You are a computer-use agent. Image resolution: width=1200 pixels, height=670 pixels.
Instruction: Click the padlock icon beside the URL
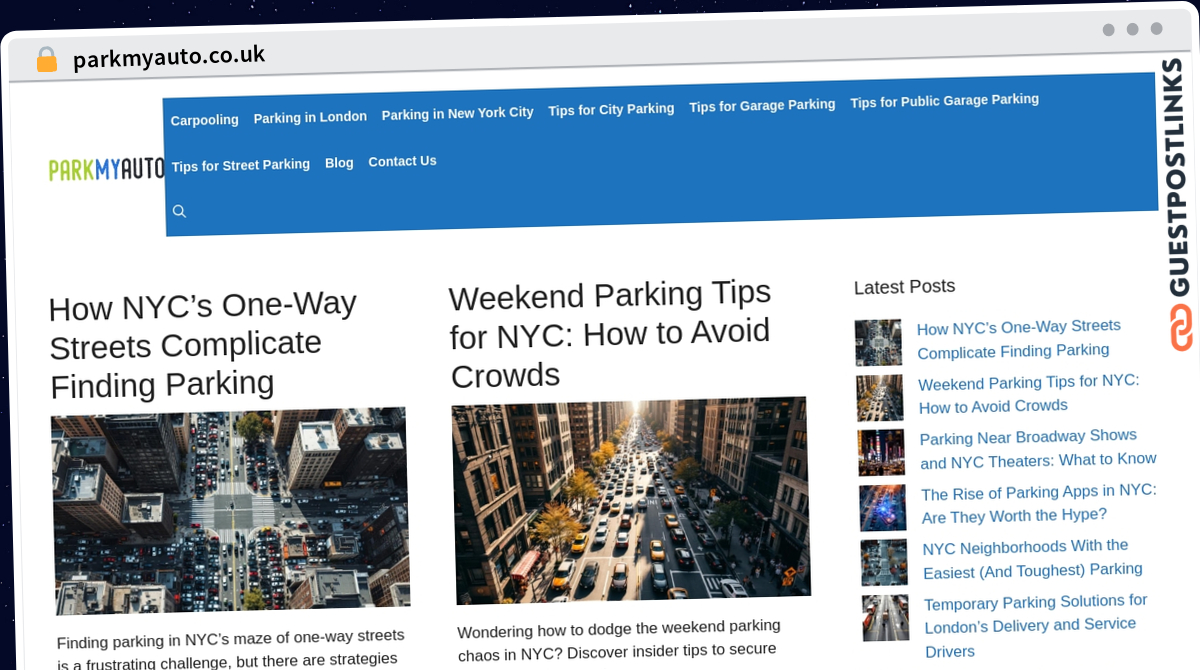[47, 59]
